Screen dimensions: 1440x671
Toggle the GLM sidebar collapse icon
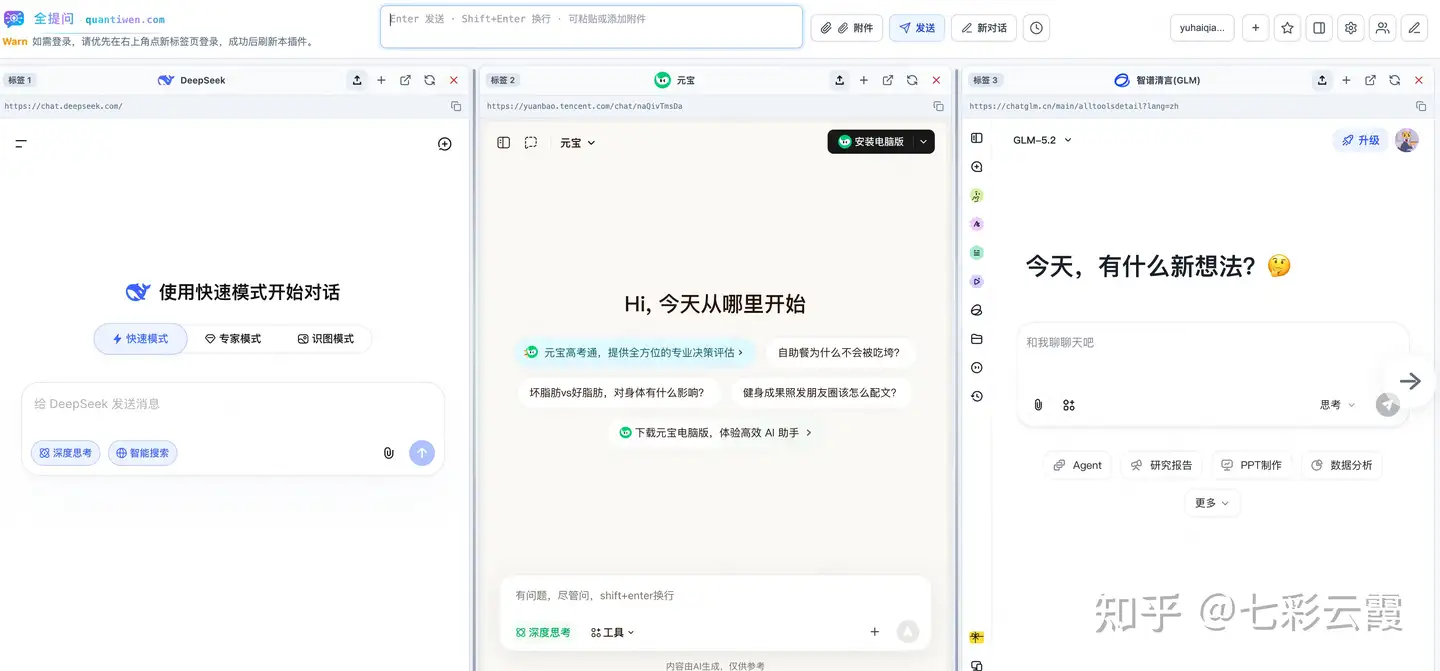(x=977, y=138)
